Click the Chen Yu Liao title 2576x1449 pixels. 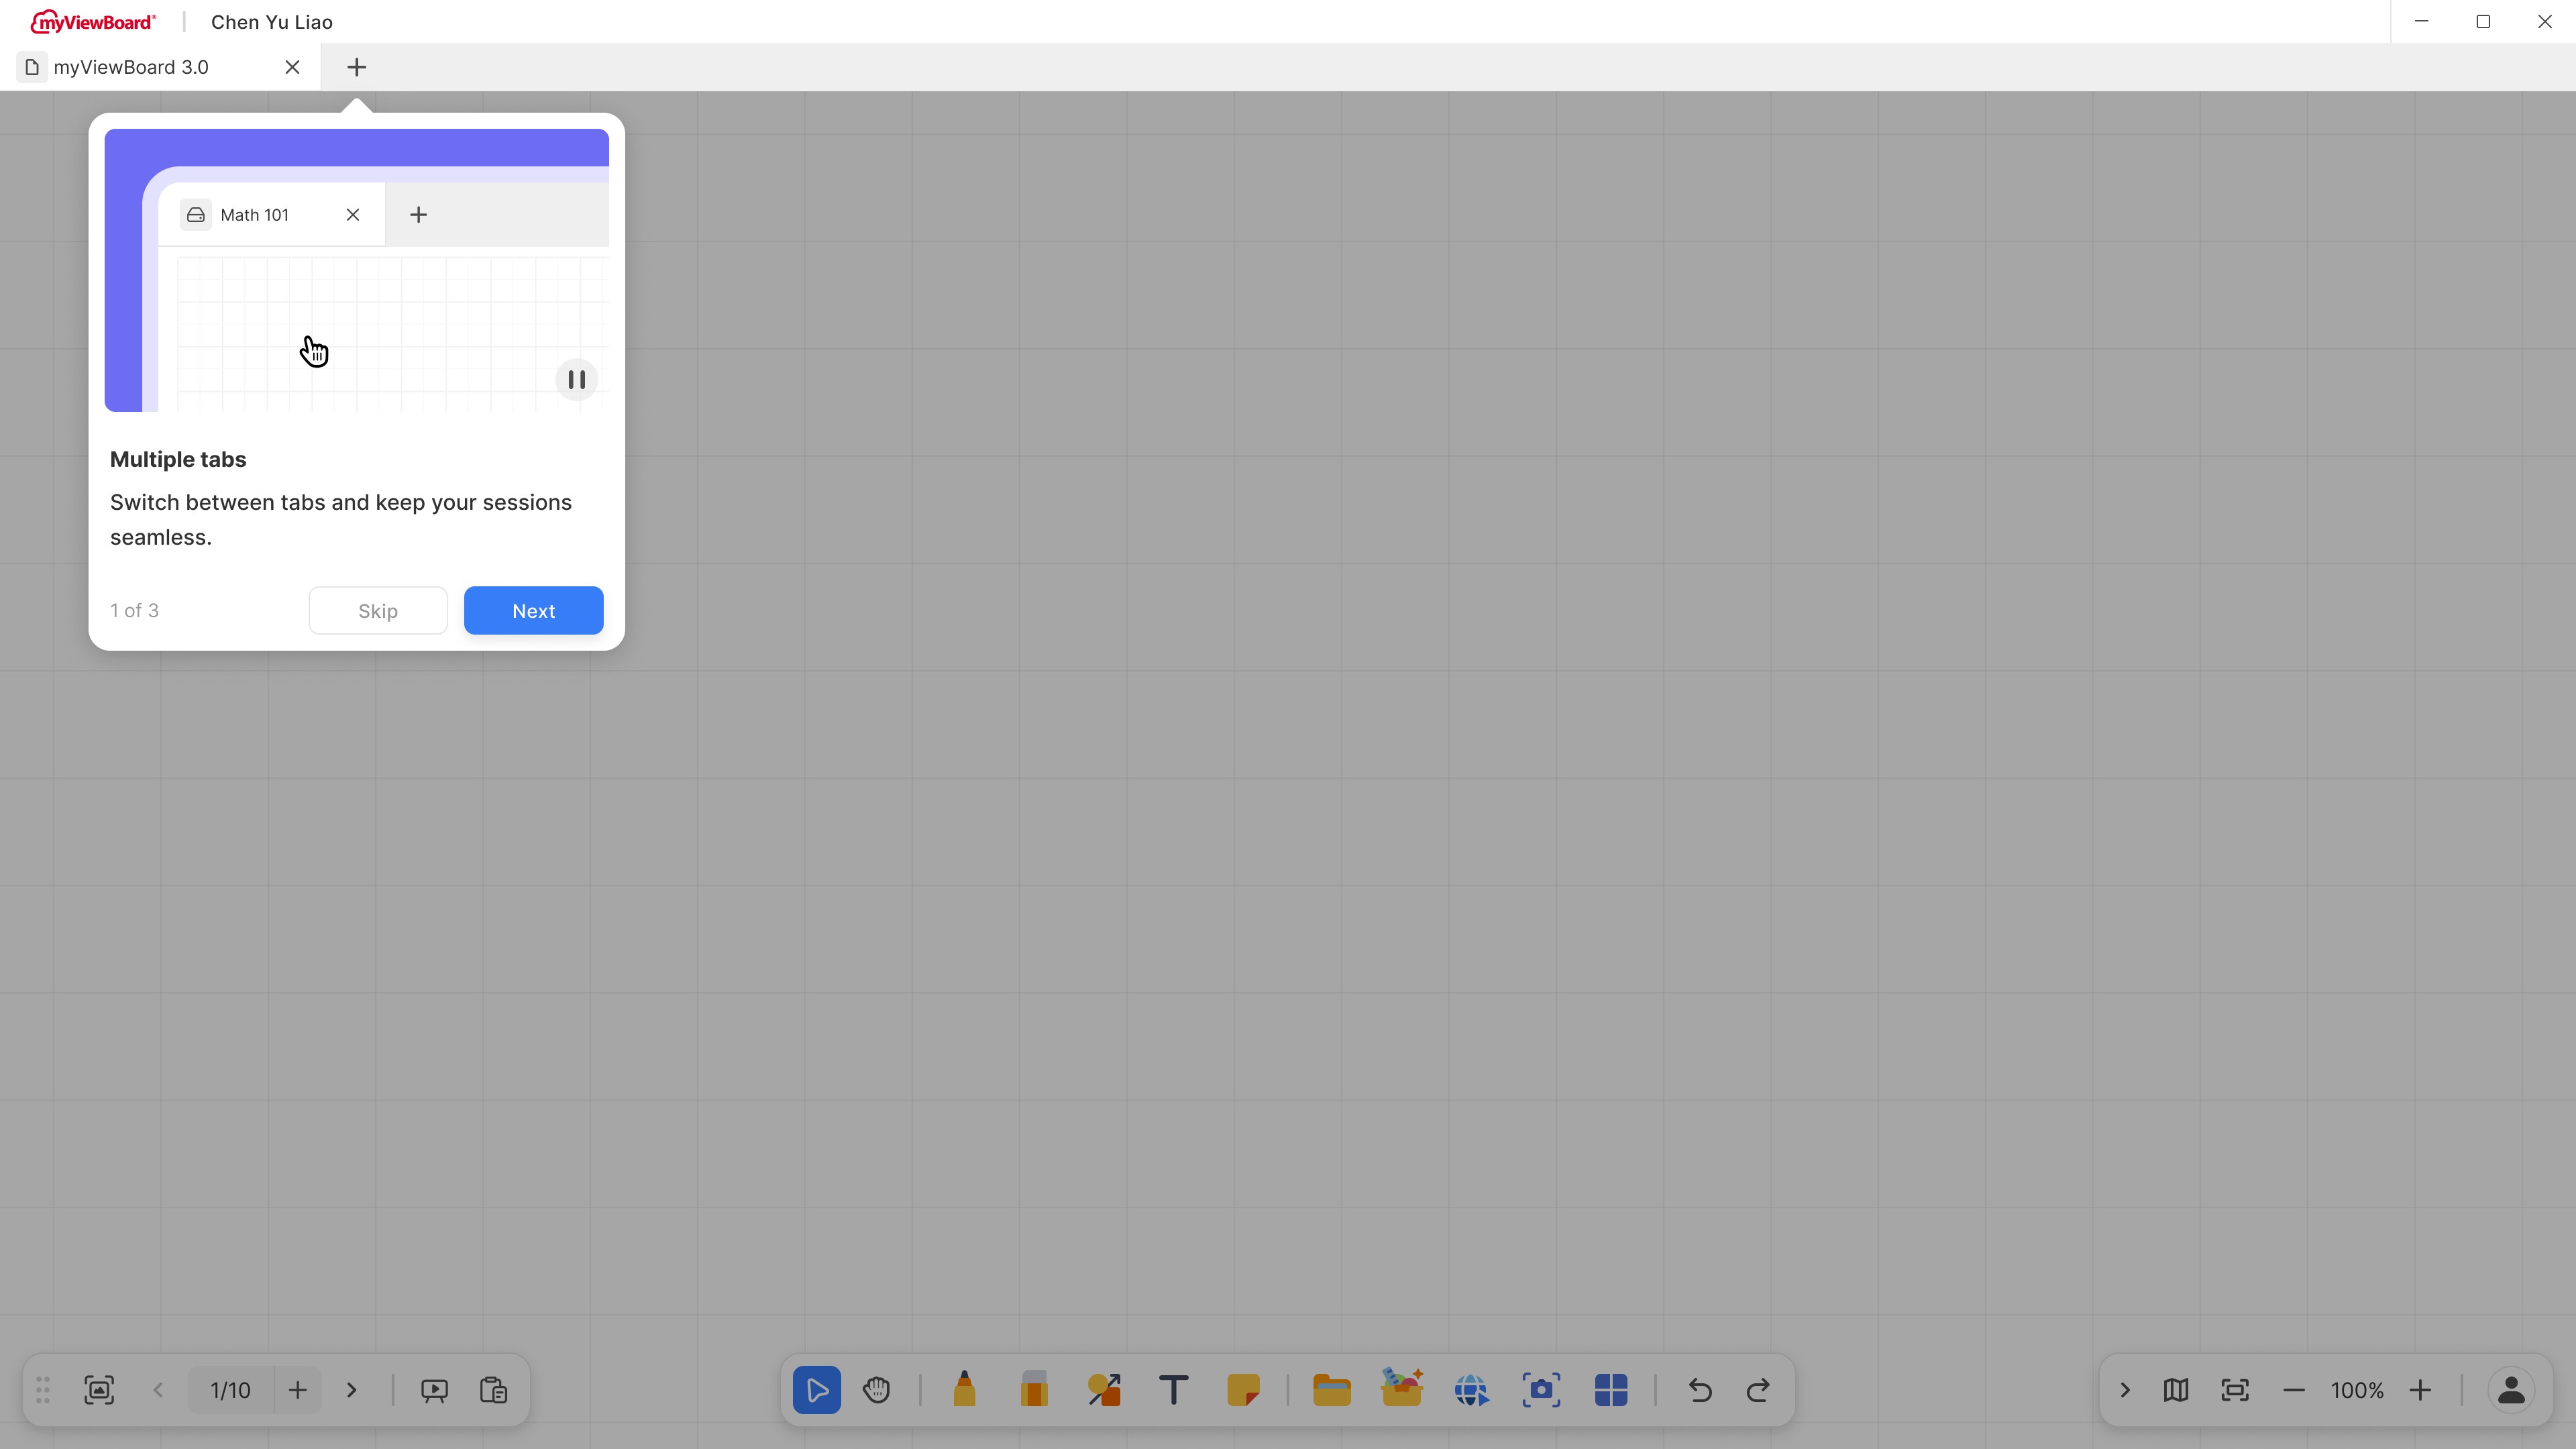pyautogui.click(x=272, y=22)
